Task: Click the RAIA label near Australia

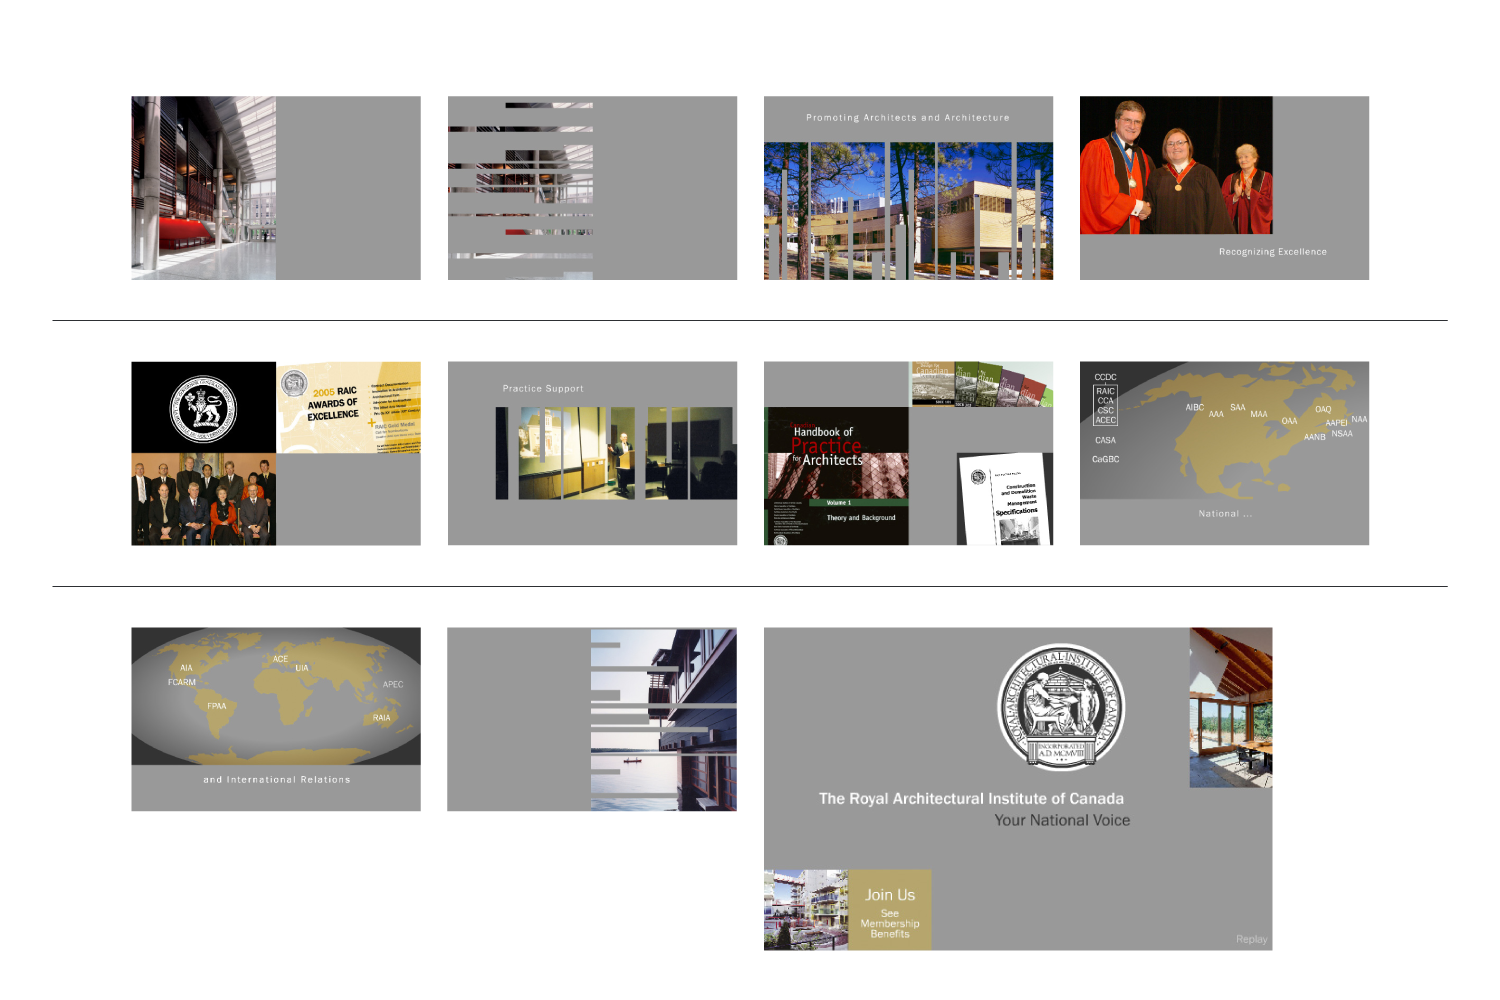Action: 381,717
